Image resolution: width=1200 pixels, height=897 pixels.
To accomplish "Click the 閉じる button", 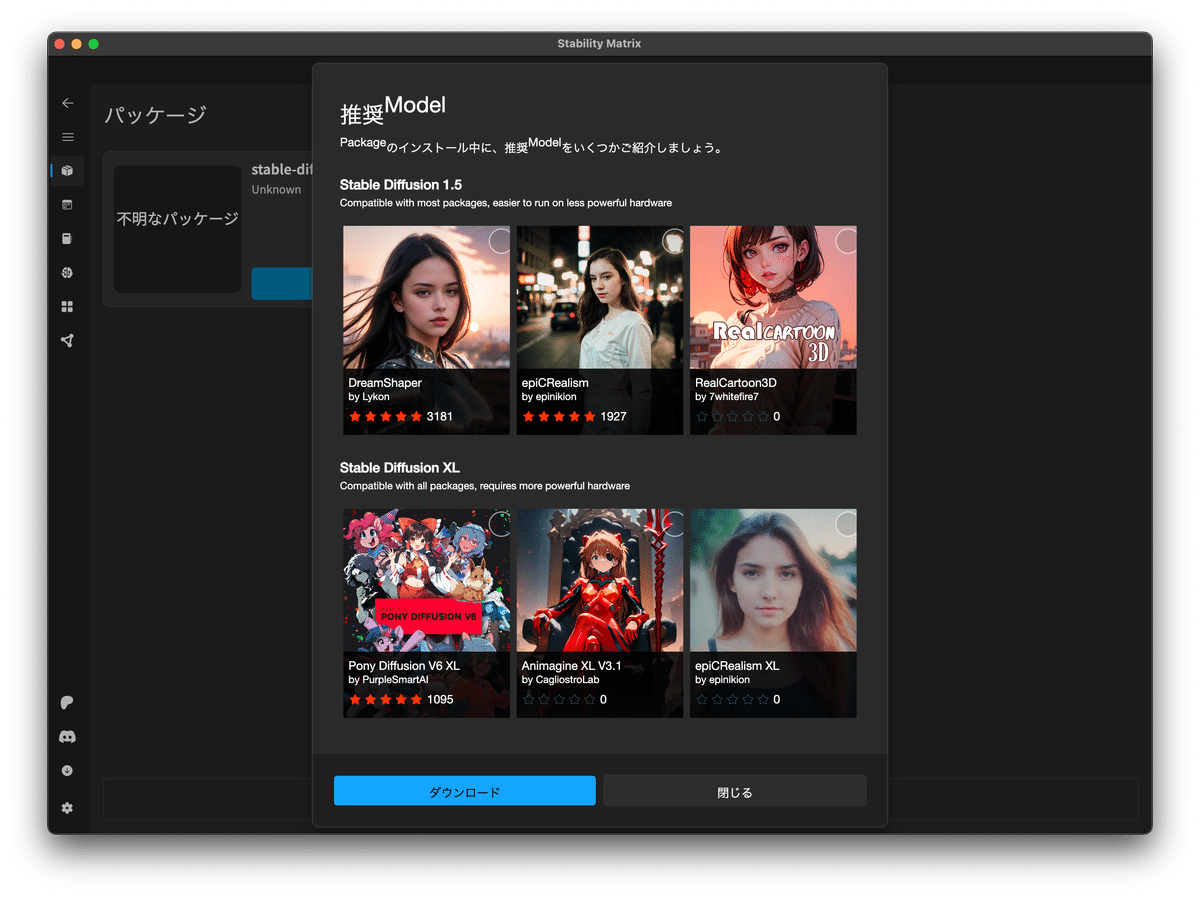I will click(735, 791).
